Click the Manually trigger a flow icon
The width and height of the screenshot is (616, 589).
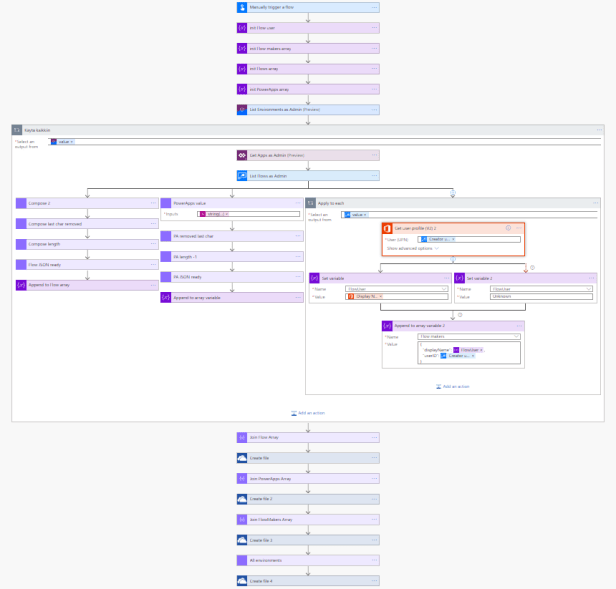(x=242, y=7)
